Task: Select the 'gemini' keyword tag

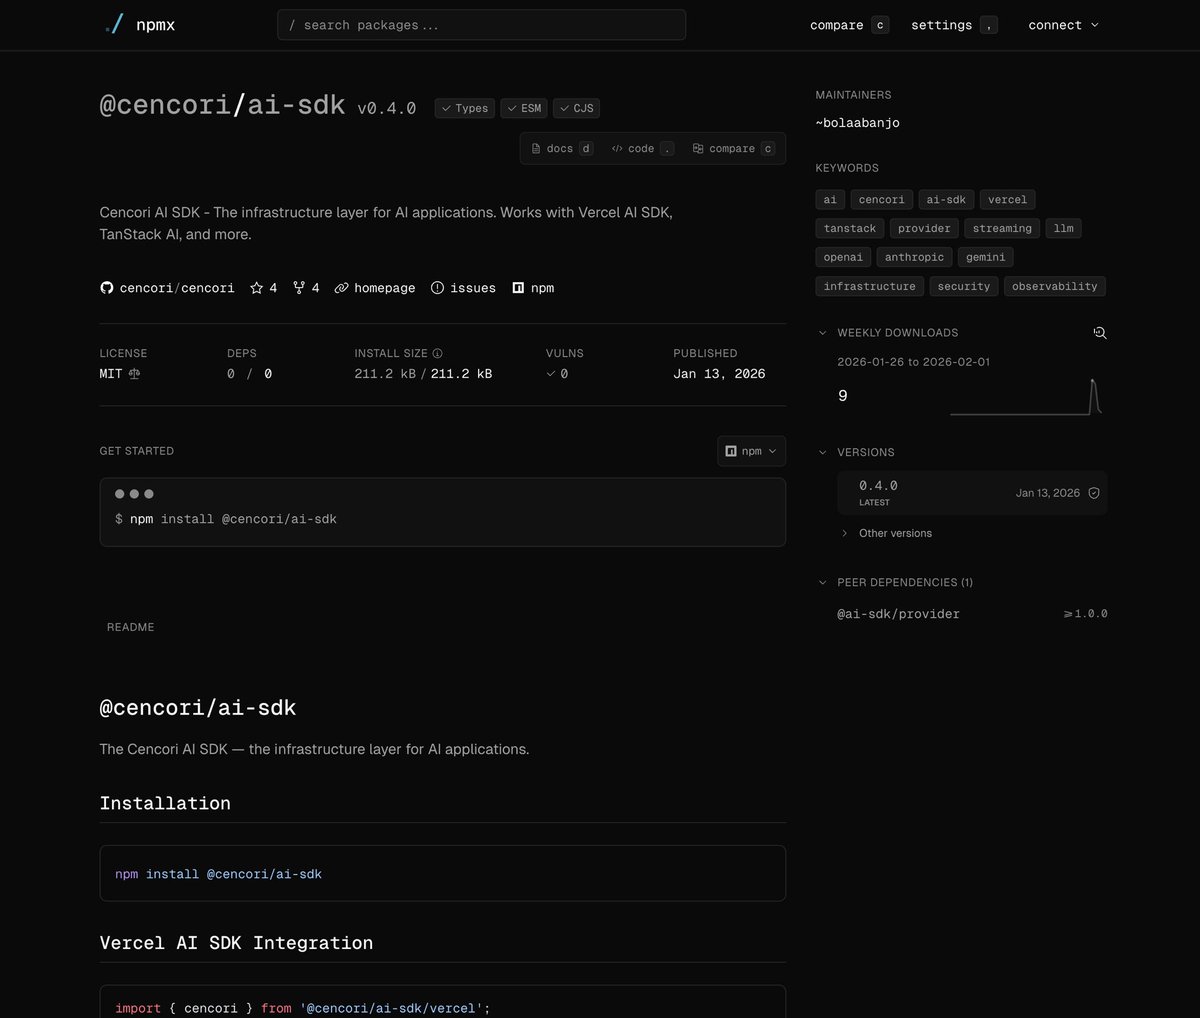Action: 986,258
